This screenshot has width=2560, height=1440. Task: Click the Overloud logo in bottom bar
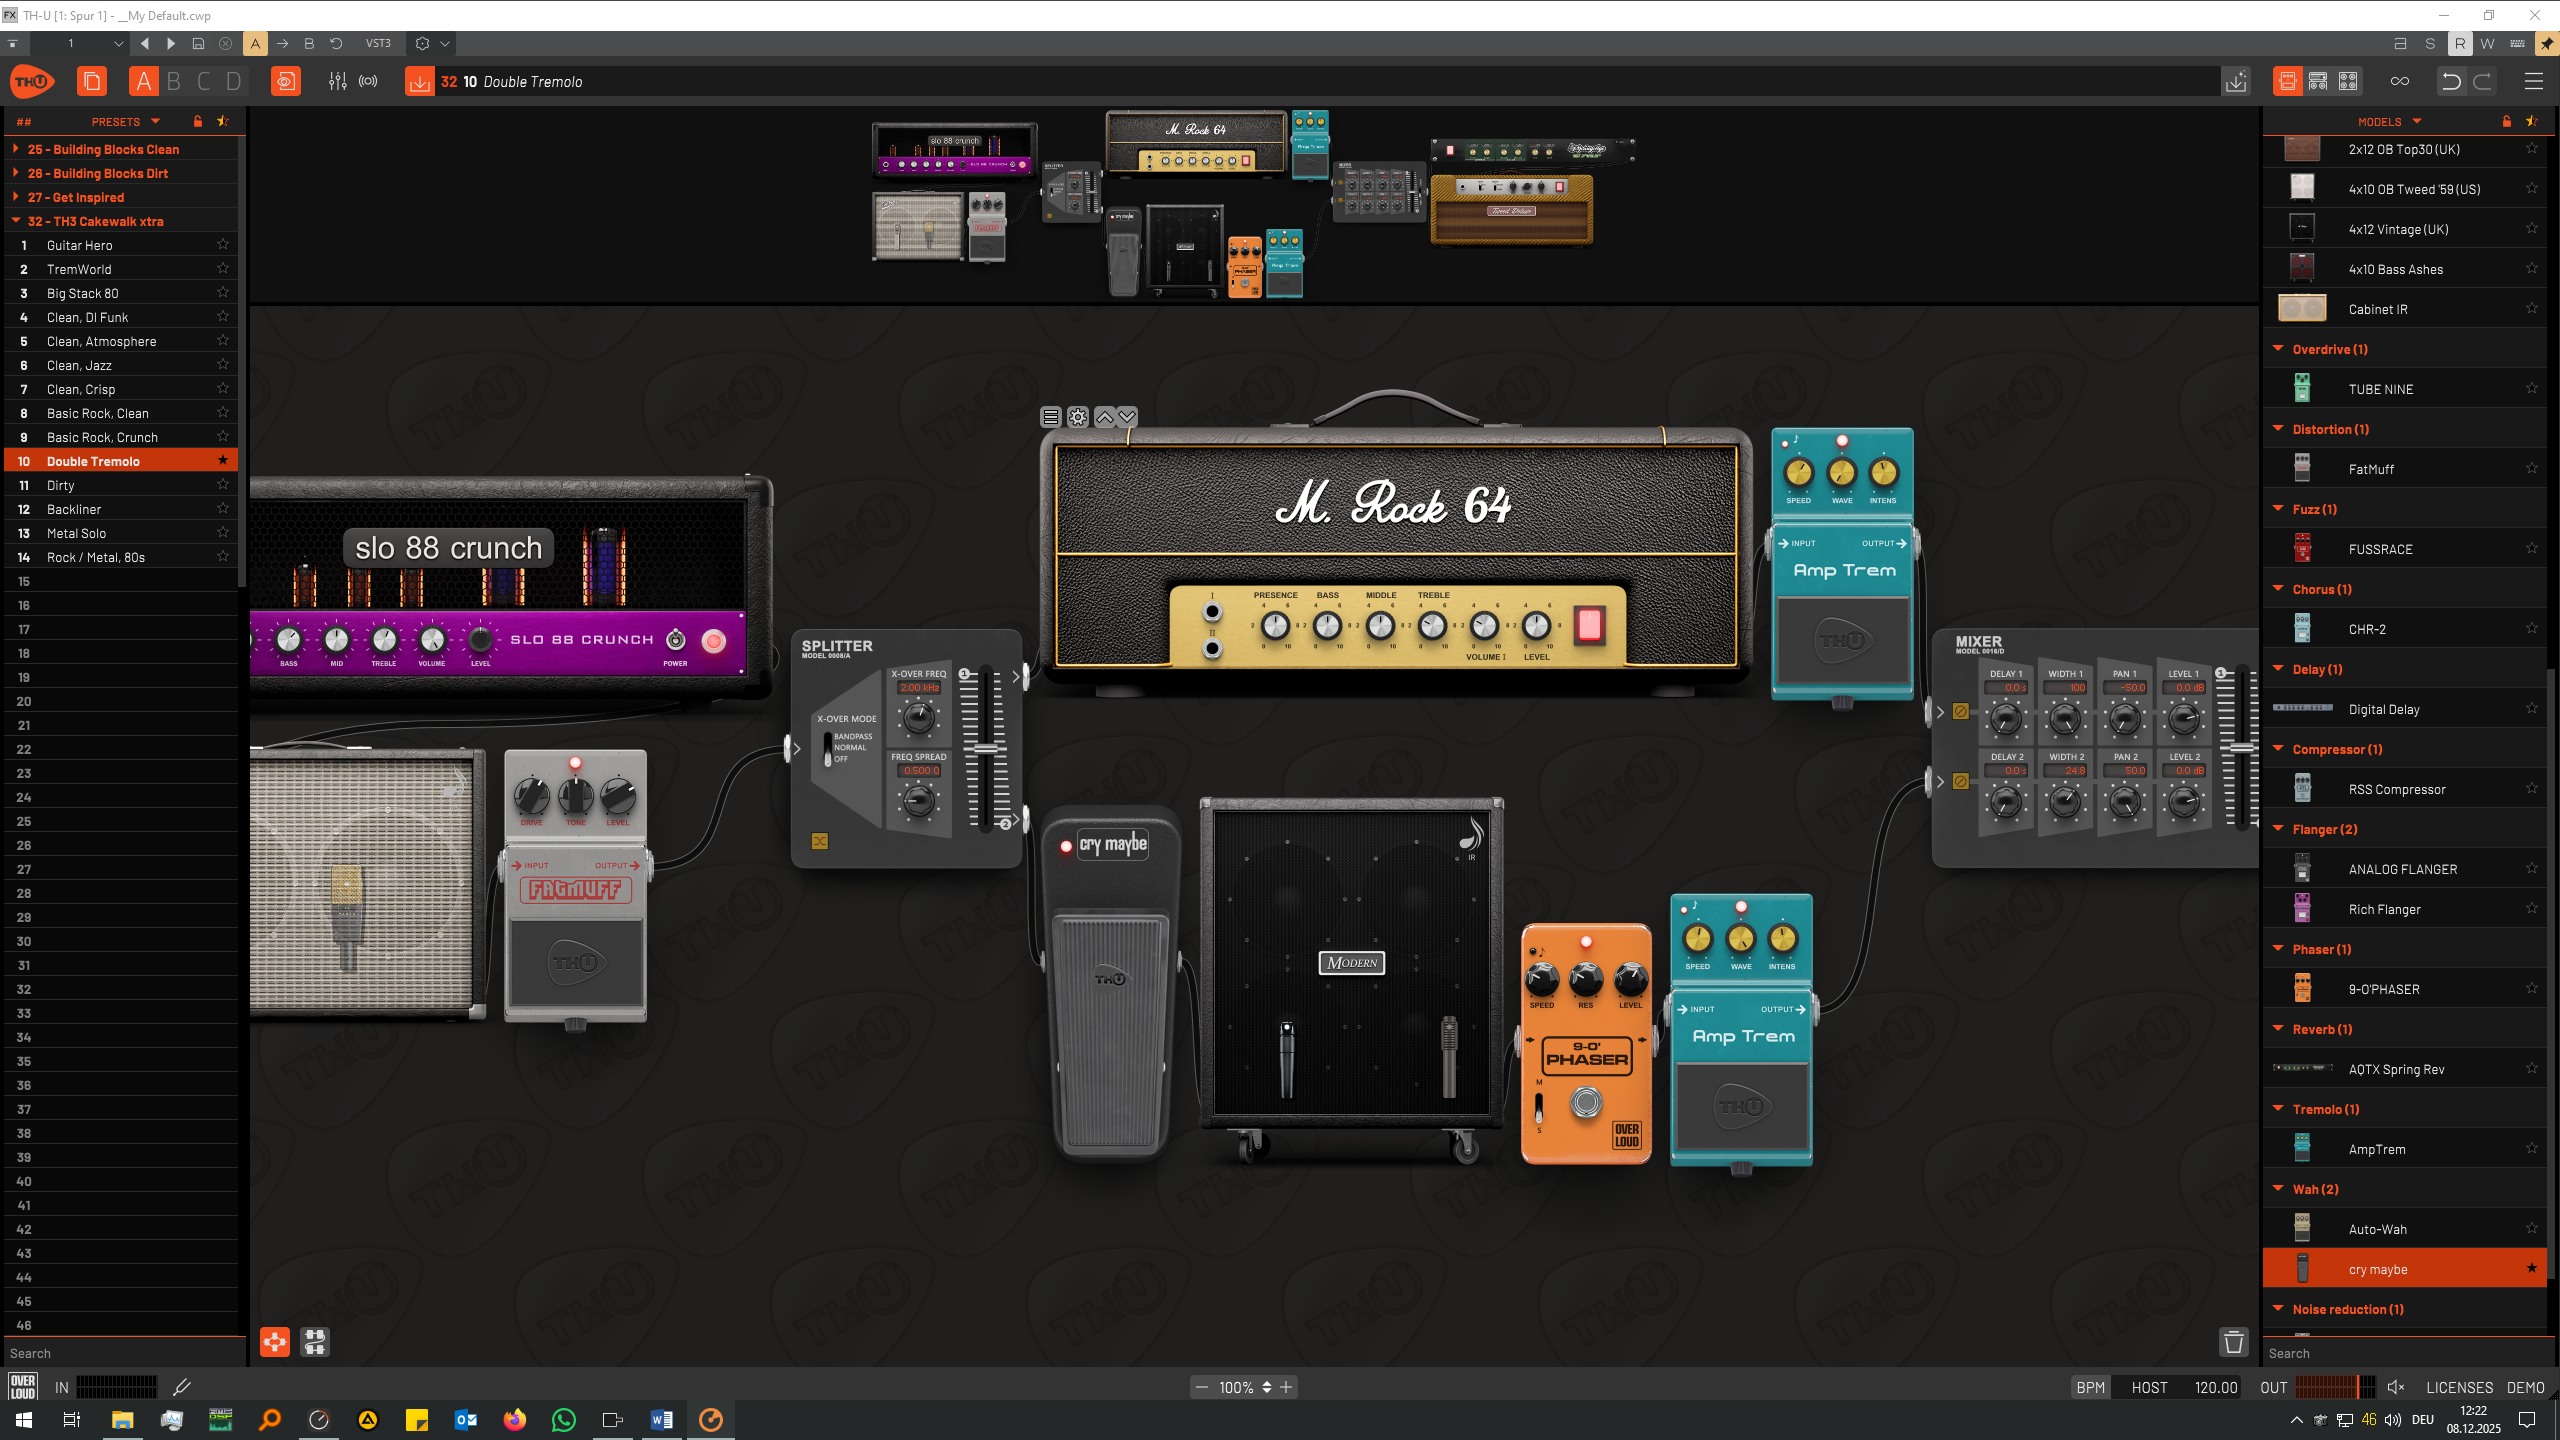pos(23,1387)
